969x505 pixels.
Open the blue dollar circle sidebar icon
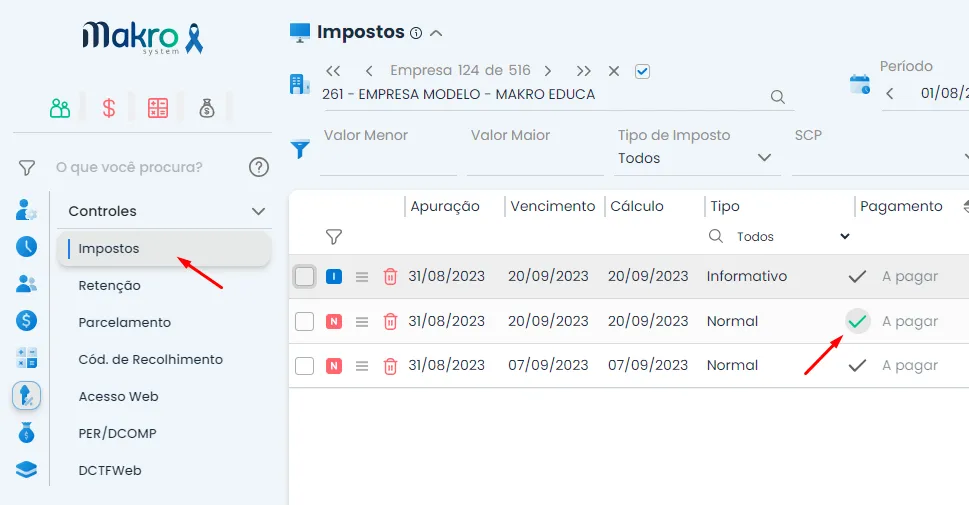[26, 320]
